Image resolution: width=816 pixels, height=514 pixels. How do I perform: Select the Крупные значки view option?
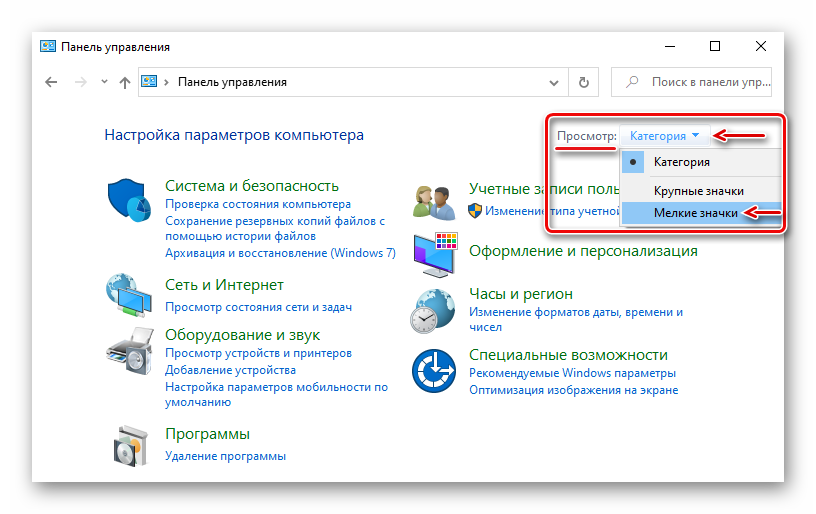pyautogui.click(x=700, y=191)
